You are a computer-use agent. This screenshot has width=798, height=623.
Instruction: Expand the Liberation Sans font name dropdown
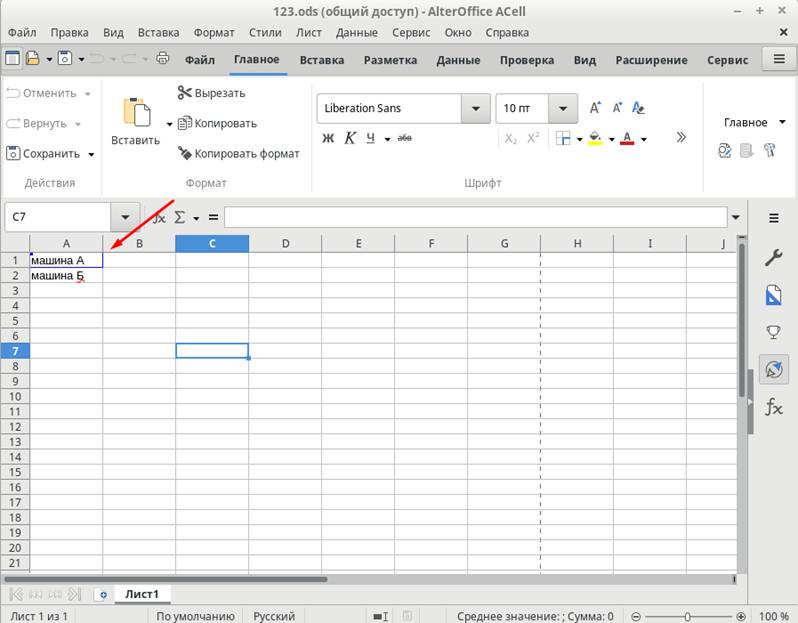(475, 108)
